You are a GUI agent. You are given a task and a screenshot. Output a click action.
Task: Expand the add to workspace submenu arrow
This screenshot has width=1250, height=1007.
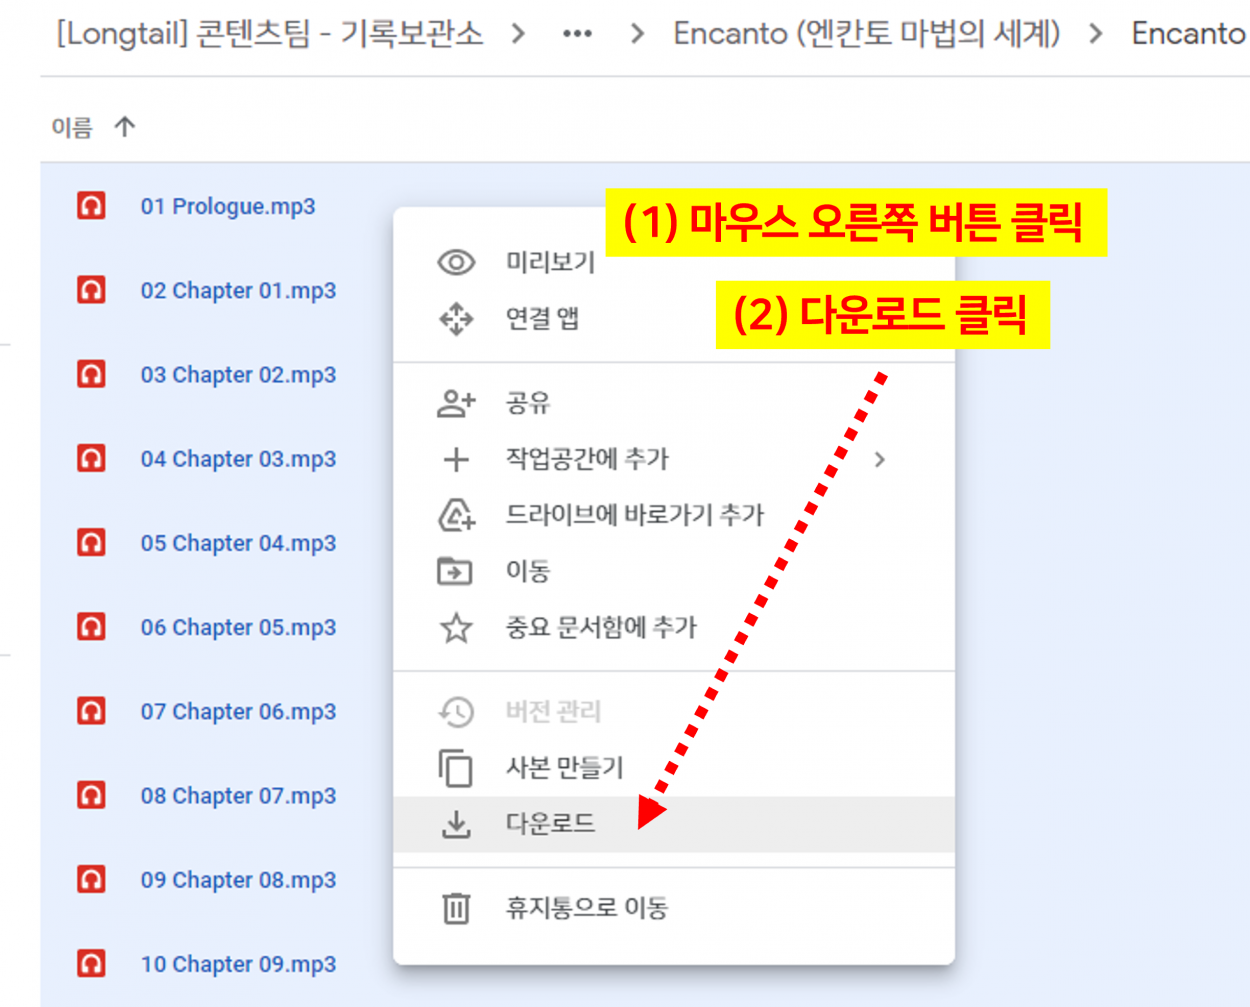pos(880,459)
